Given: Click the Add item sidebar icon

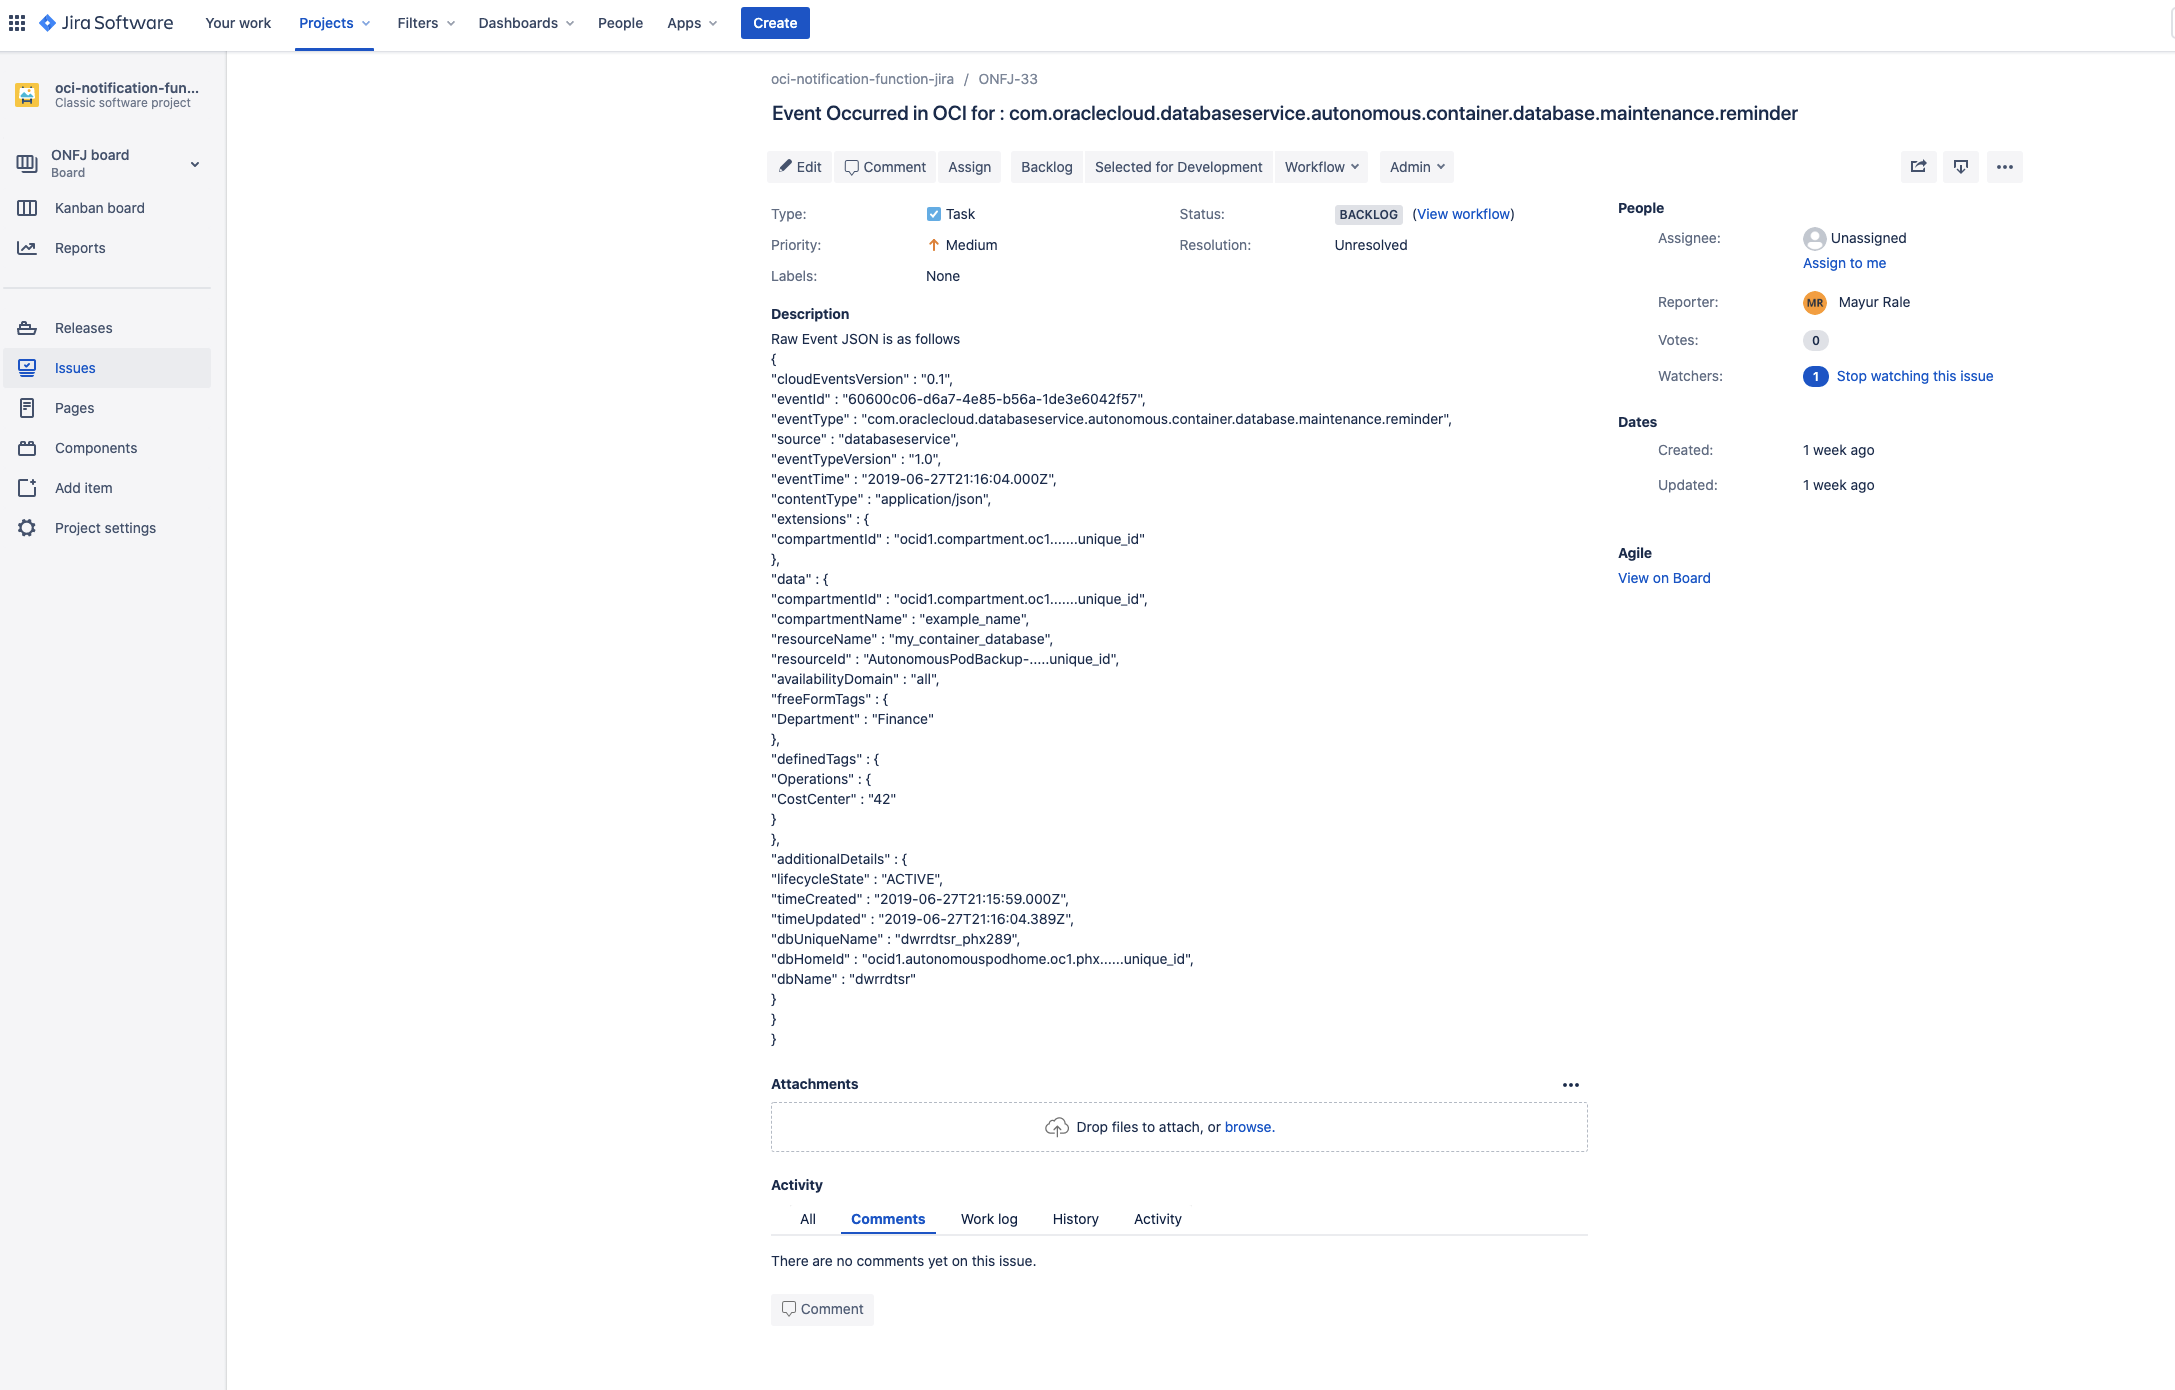Looking at the screenshot, I should click(27, 488).
